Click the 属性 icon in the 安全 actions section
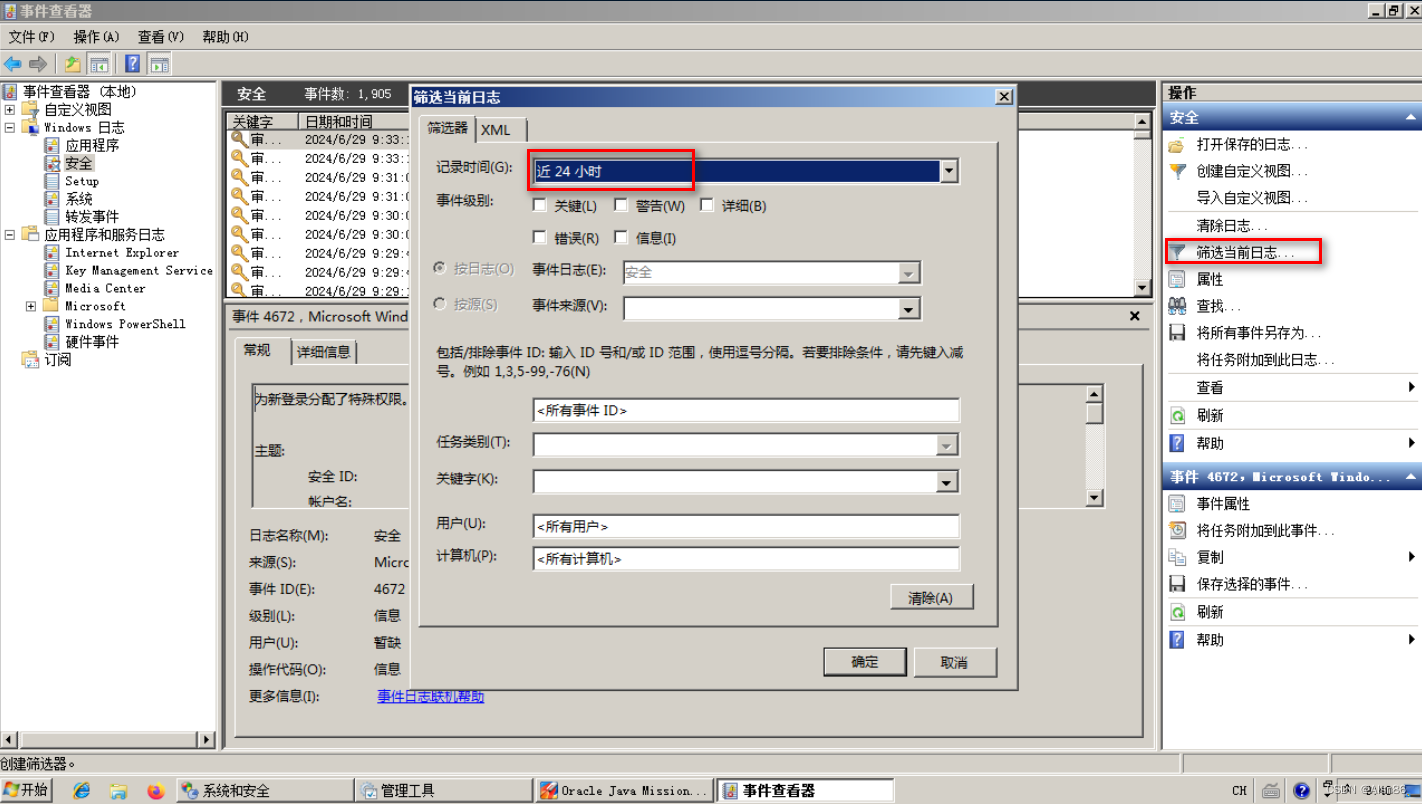The width and height of the screenshot is (1422, 804). click(1178, 279)
